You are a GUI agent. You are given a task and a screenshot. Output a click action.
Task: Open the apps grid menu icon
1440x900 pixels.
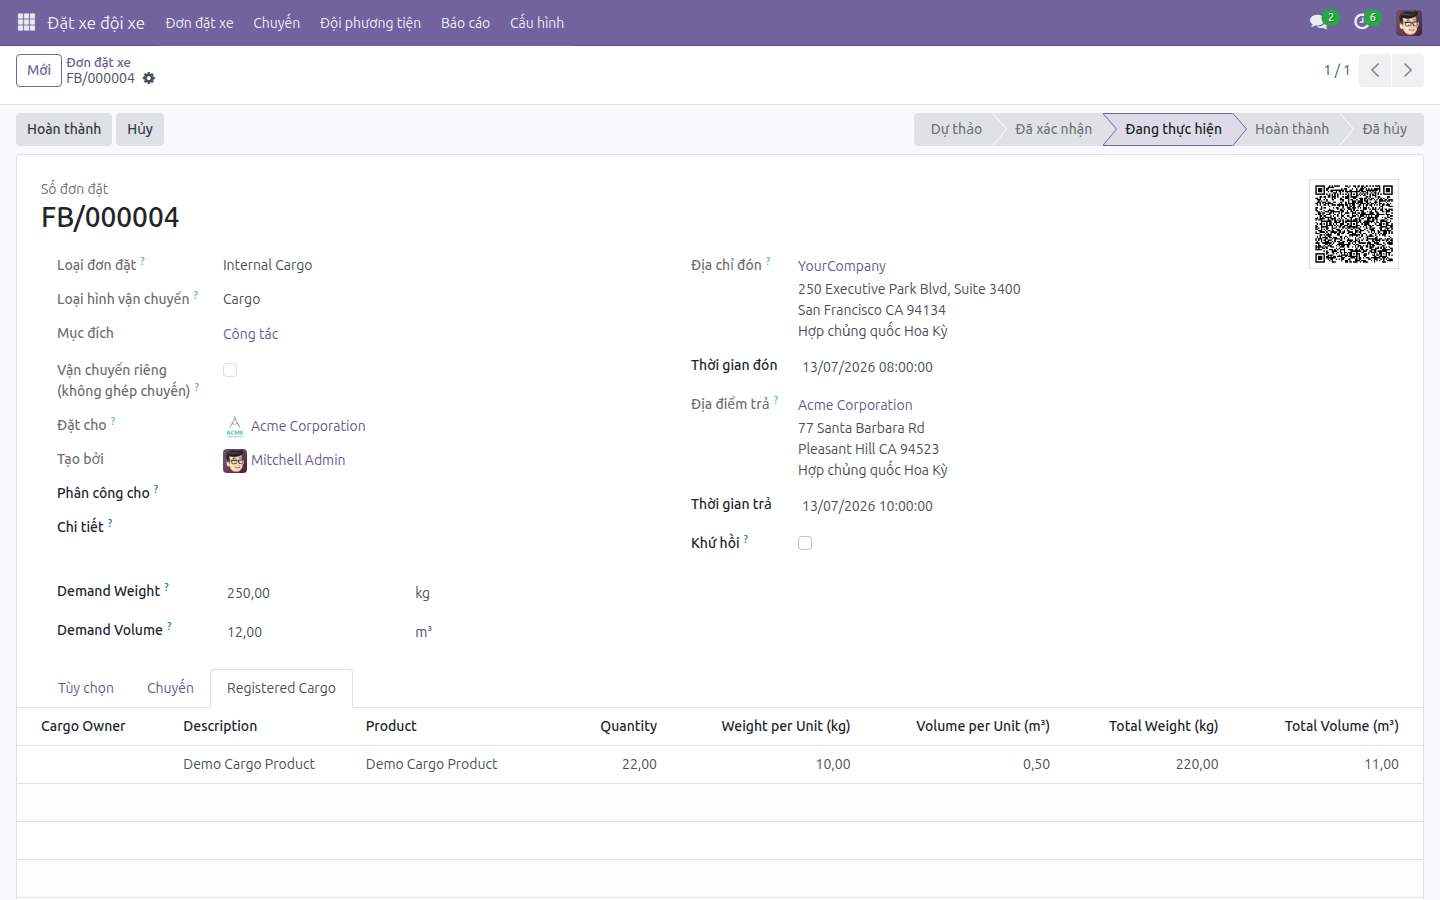[27, 22]
